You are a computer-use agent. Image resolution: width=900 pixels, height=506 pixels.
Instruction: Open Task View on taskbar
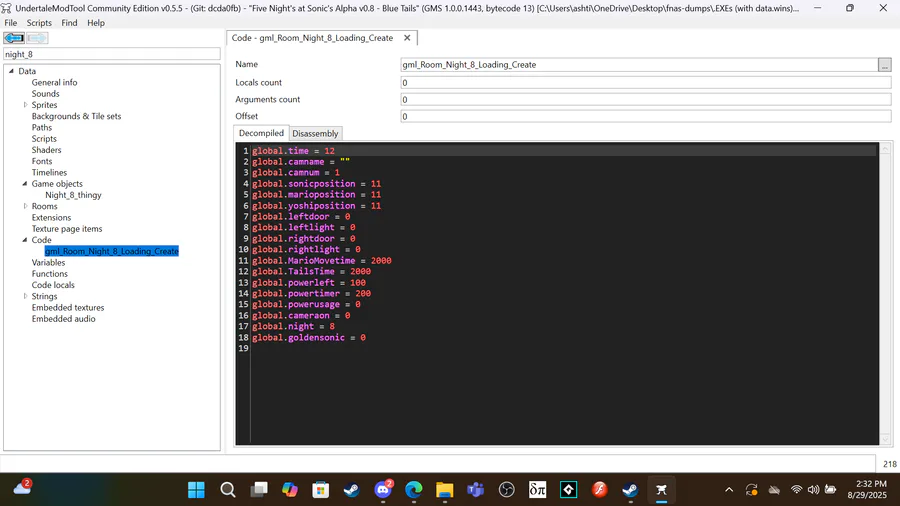(x=259, y=489)
